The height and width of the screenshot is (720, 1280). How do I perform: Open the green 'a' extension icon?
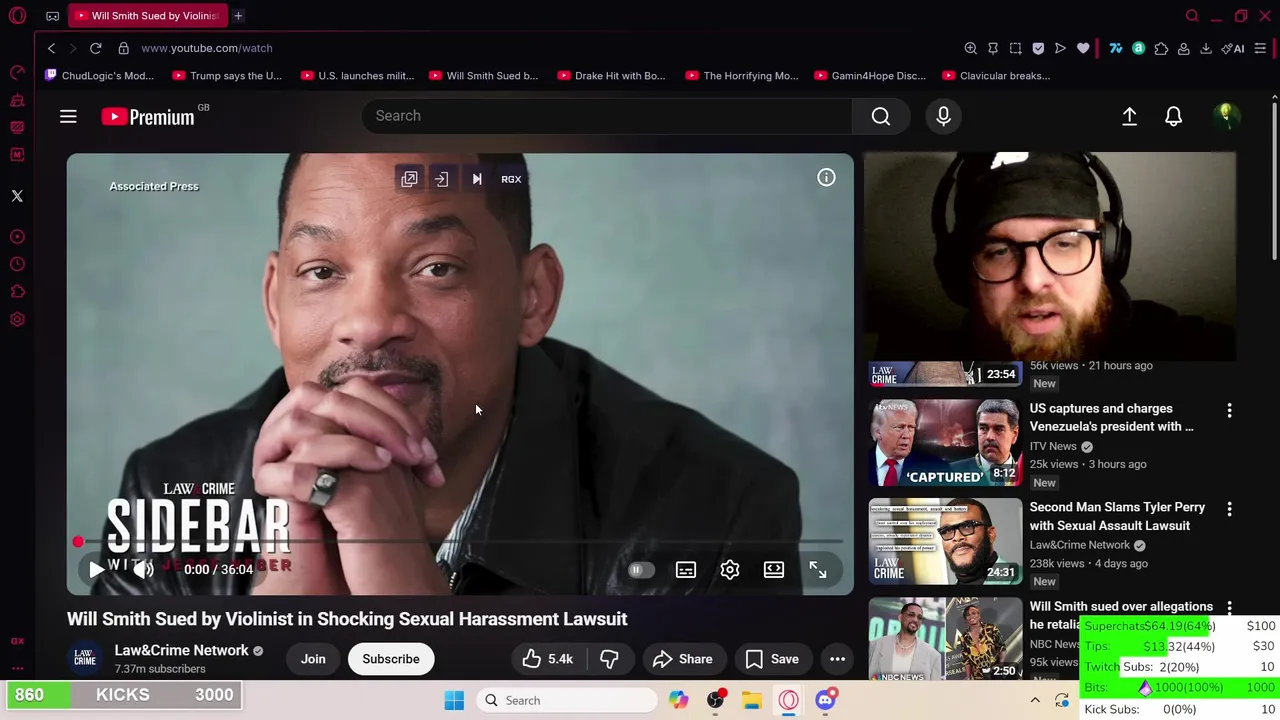(x=1138, y=48)
